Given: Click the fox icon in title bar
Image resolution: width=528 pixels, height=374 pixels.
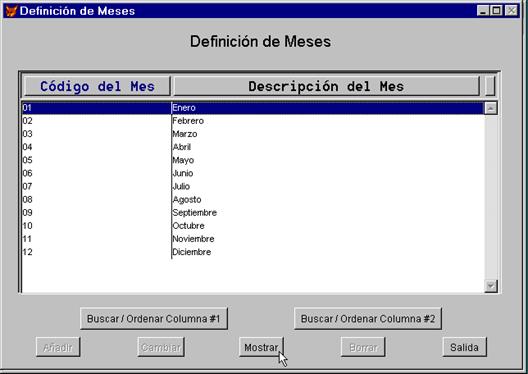Looking at the screenshot, I should [x=11, y=11].
